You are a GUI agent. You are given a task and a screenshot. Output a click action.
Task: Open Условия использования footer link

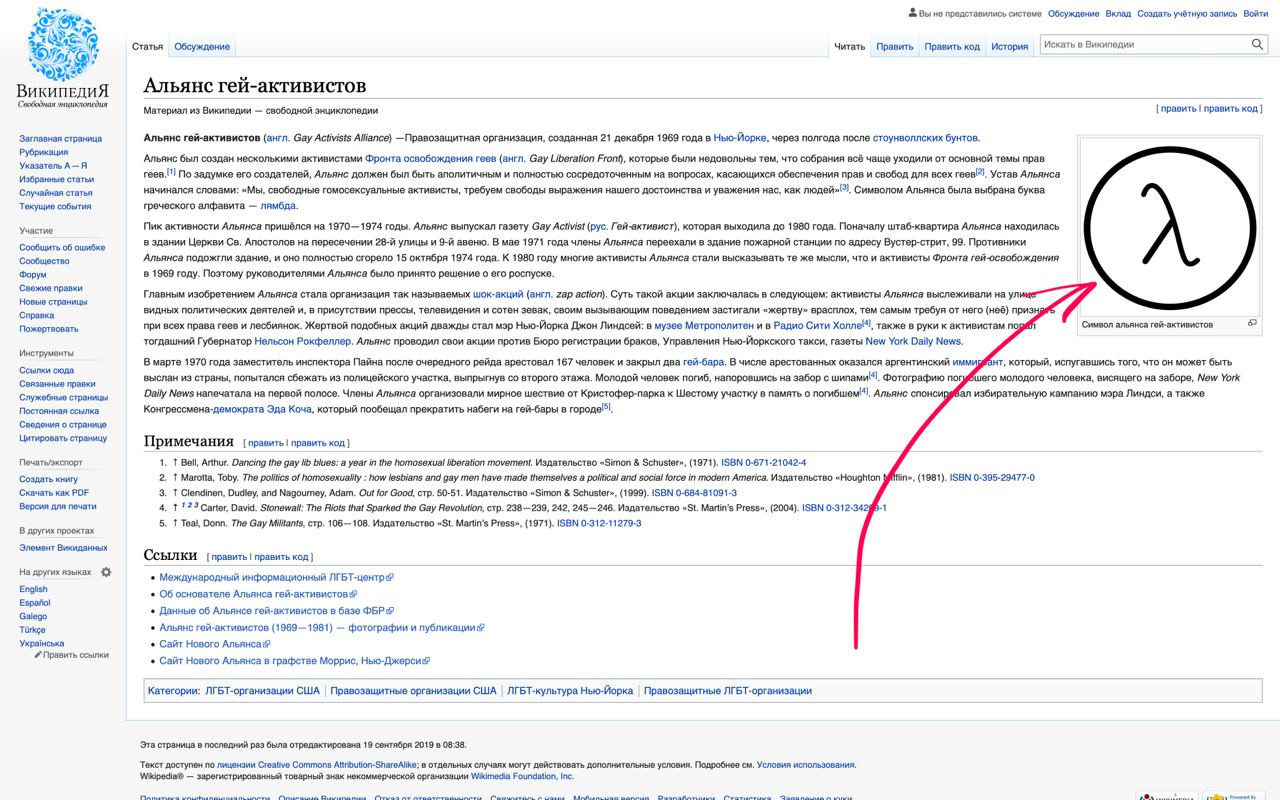[x=806, y=765]
